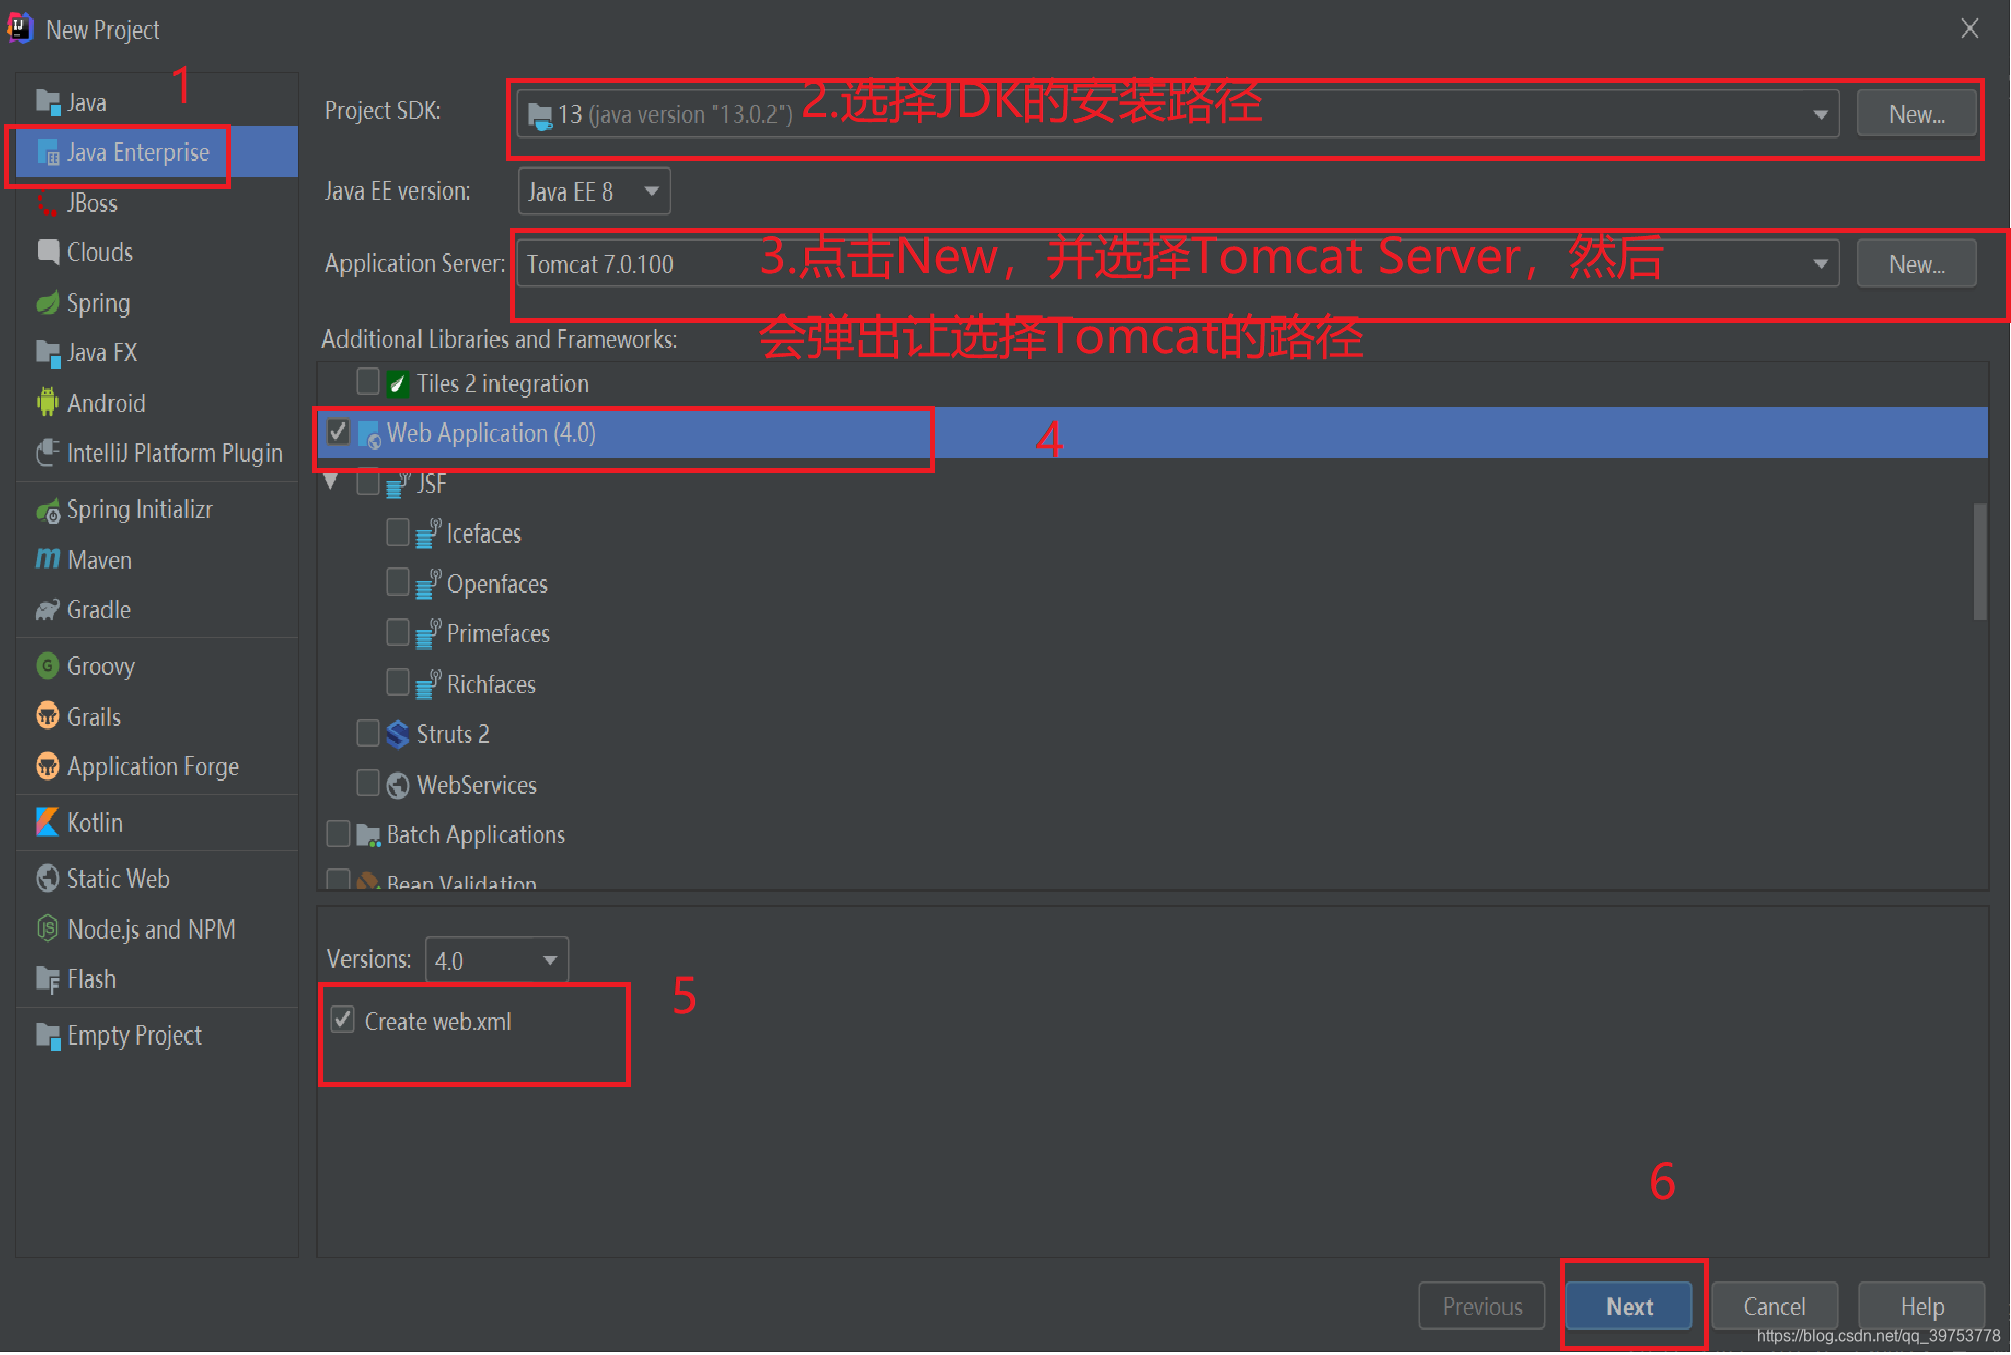Screen dimensions: 2011x1355
Task: Click the WebServices globe icon
Action: 398,785
